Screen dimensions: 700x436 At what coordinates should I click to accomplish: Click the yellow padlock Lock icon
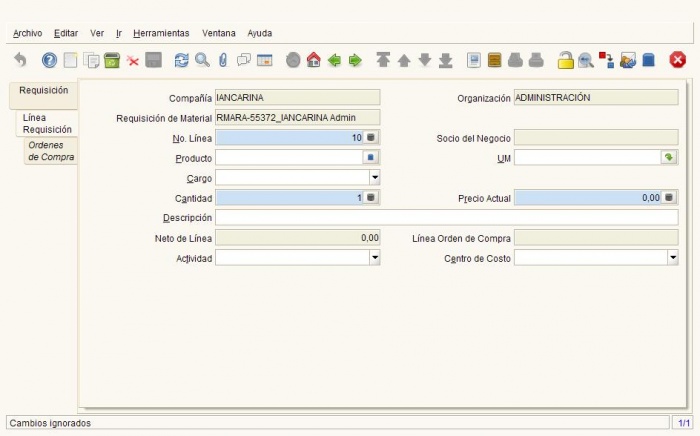point(565,60)
